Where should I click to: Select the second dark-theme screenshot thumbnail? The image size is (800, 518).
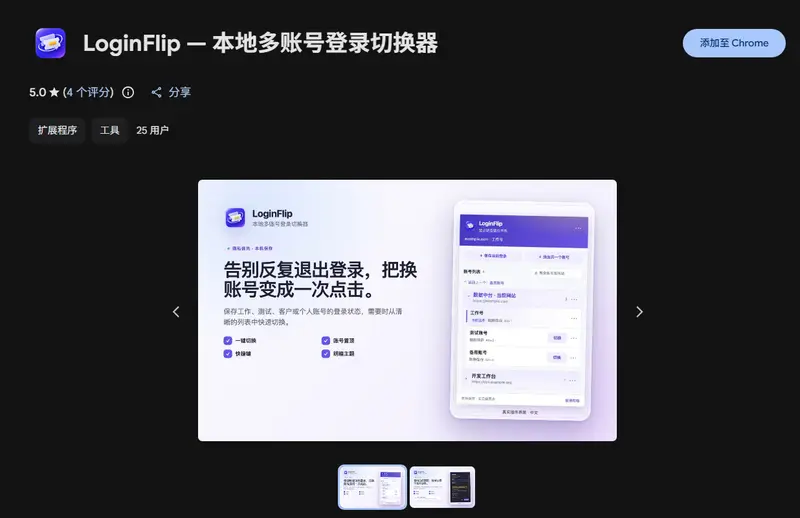click(442, 487)
